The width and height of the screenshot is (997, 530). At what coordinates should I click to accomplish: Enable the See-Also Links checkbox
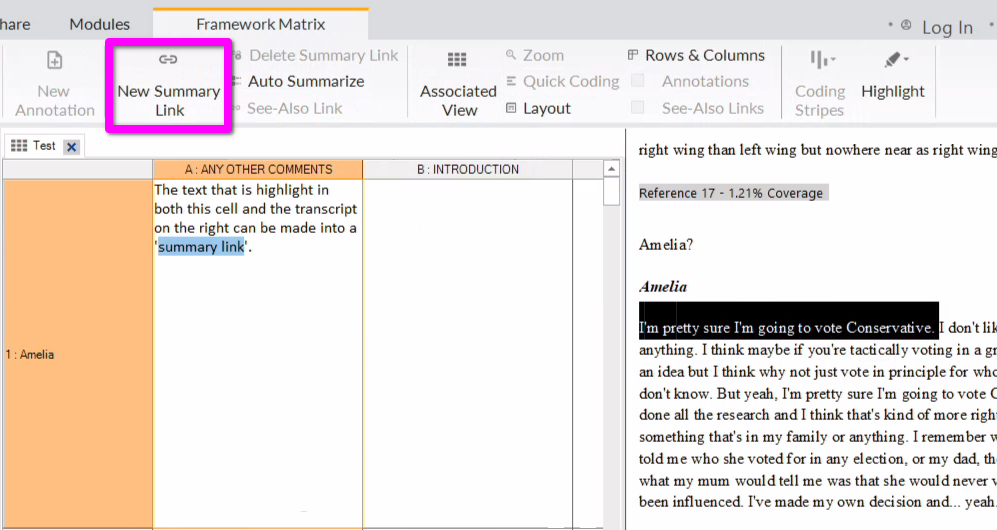pos(638,108)
